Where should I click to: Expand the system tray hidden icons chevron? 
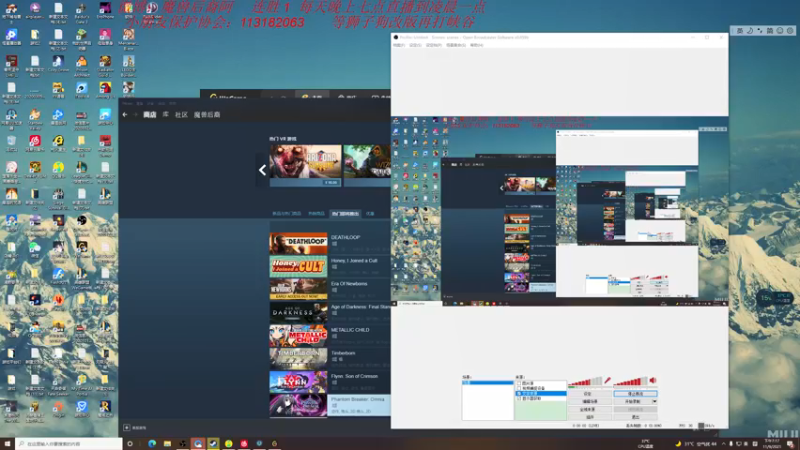723,444
